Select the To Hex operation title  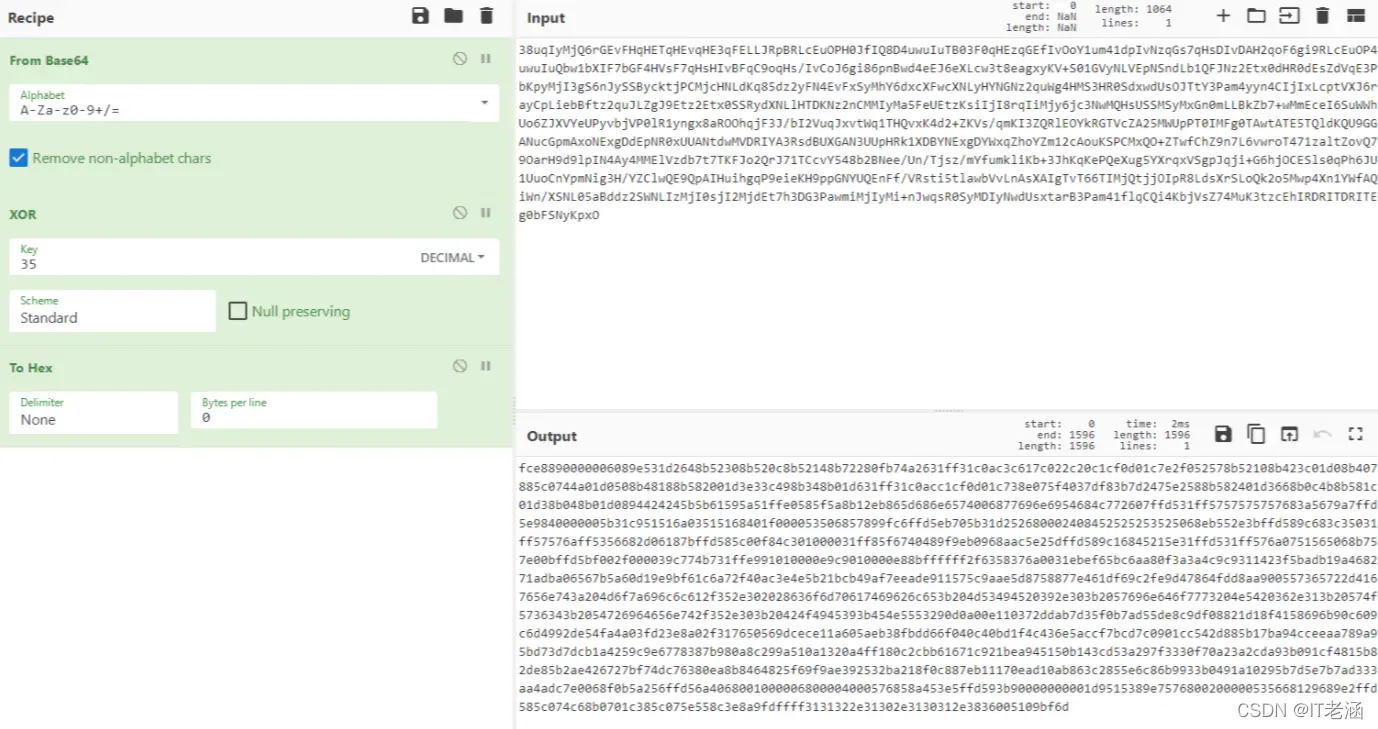click(31, 368)
